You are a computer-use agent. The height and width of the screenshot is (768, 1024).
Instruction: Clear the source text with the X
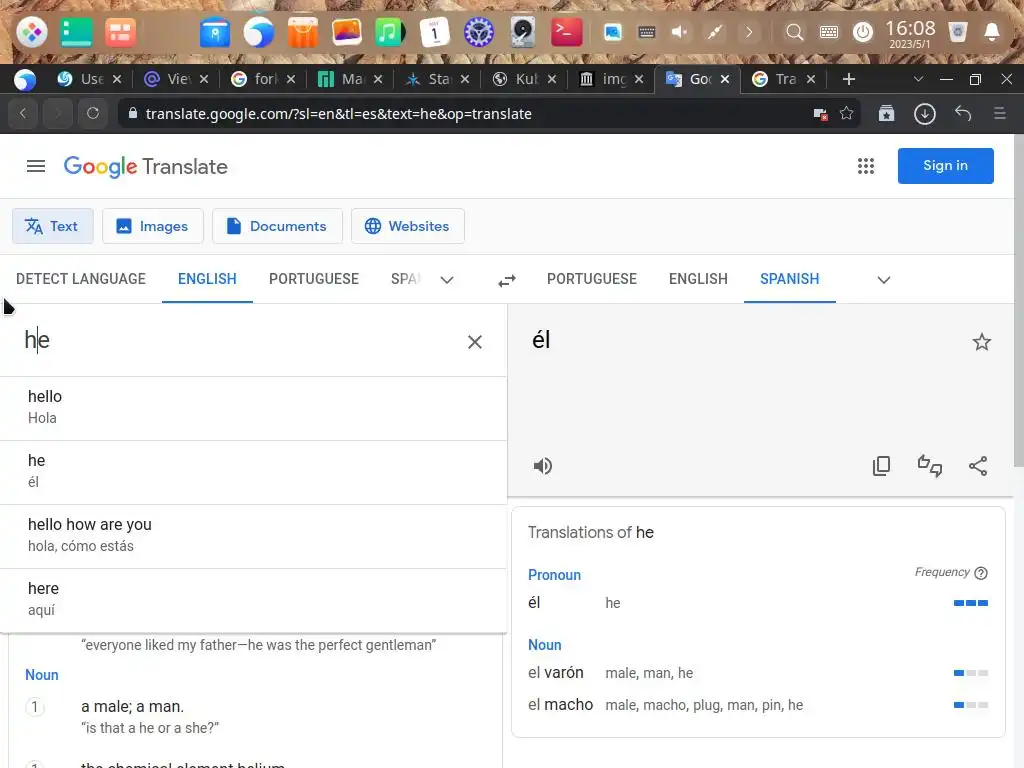tap(475, 342)
